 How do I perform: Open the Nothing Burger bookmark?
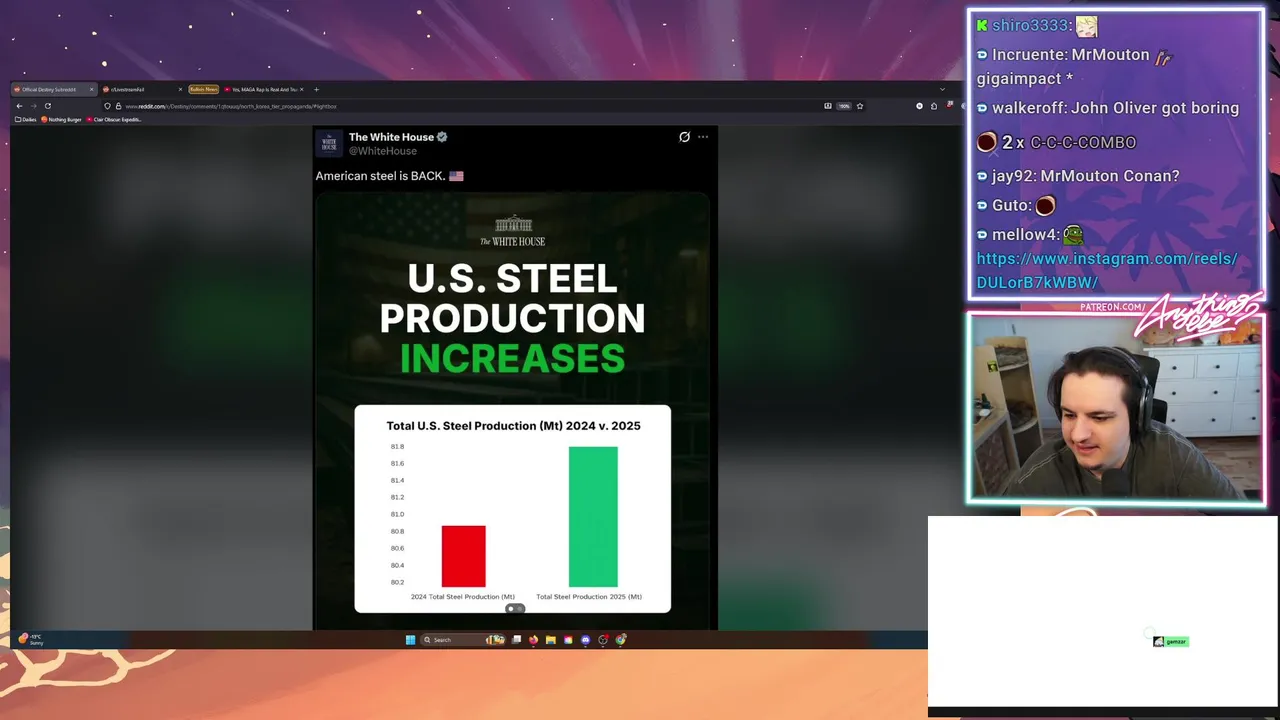coord(61,119)
